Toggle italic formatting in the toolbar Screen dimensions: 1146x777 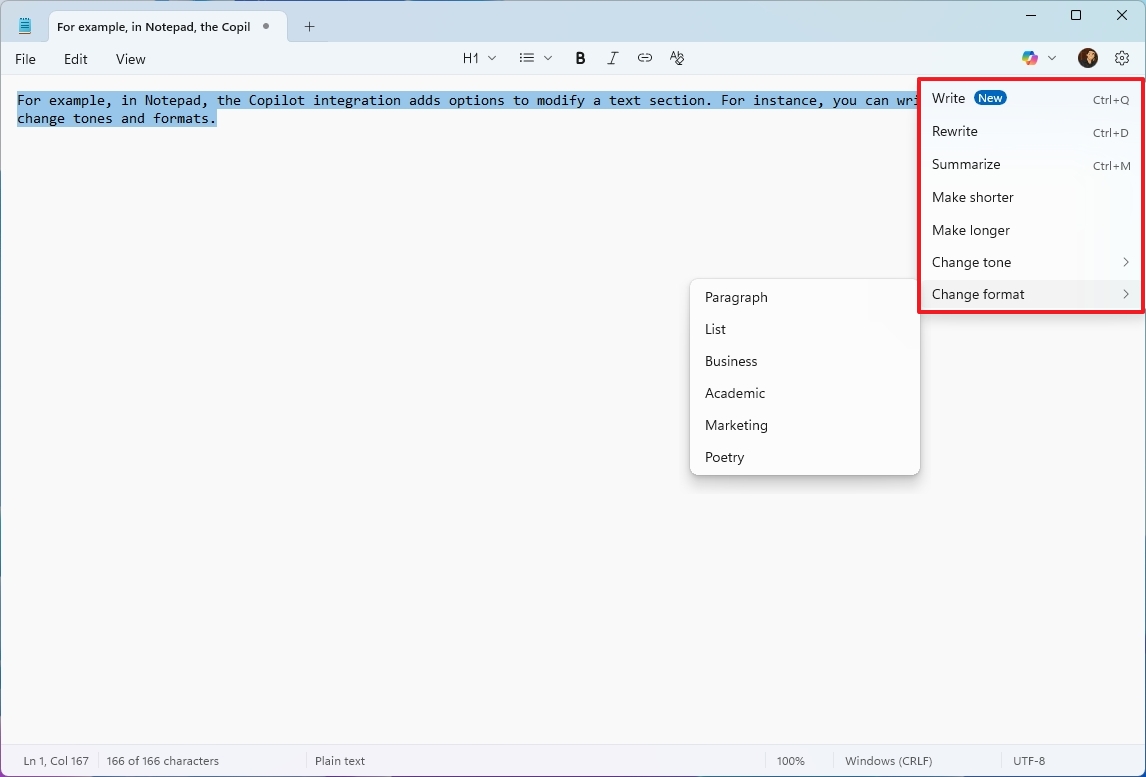coord(613,57)
